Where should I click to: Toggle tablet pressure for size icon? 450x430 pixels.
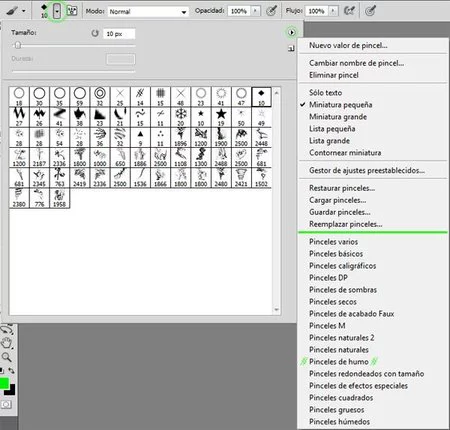coord(370,11)
